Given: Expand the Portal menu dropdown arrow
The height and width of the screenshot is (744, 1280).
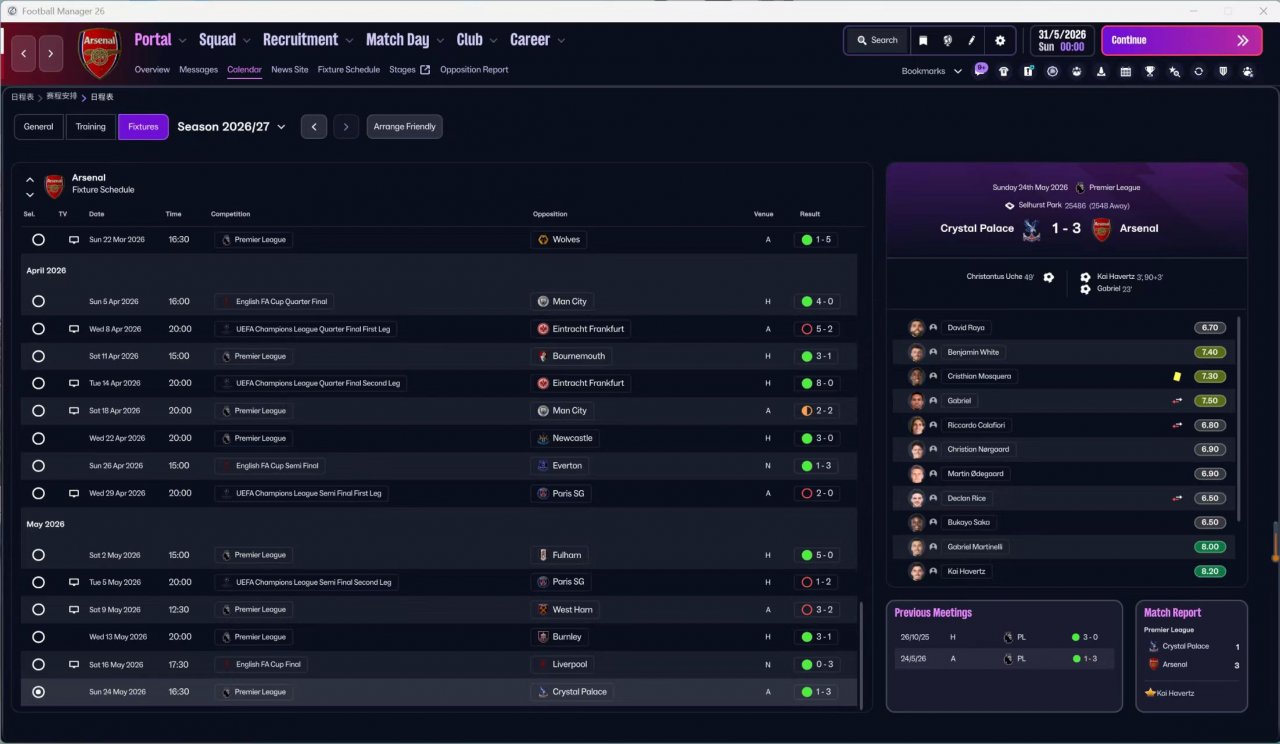Looking at the screenshot, I should pyautogui.click(x=182, y=41).
